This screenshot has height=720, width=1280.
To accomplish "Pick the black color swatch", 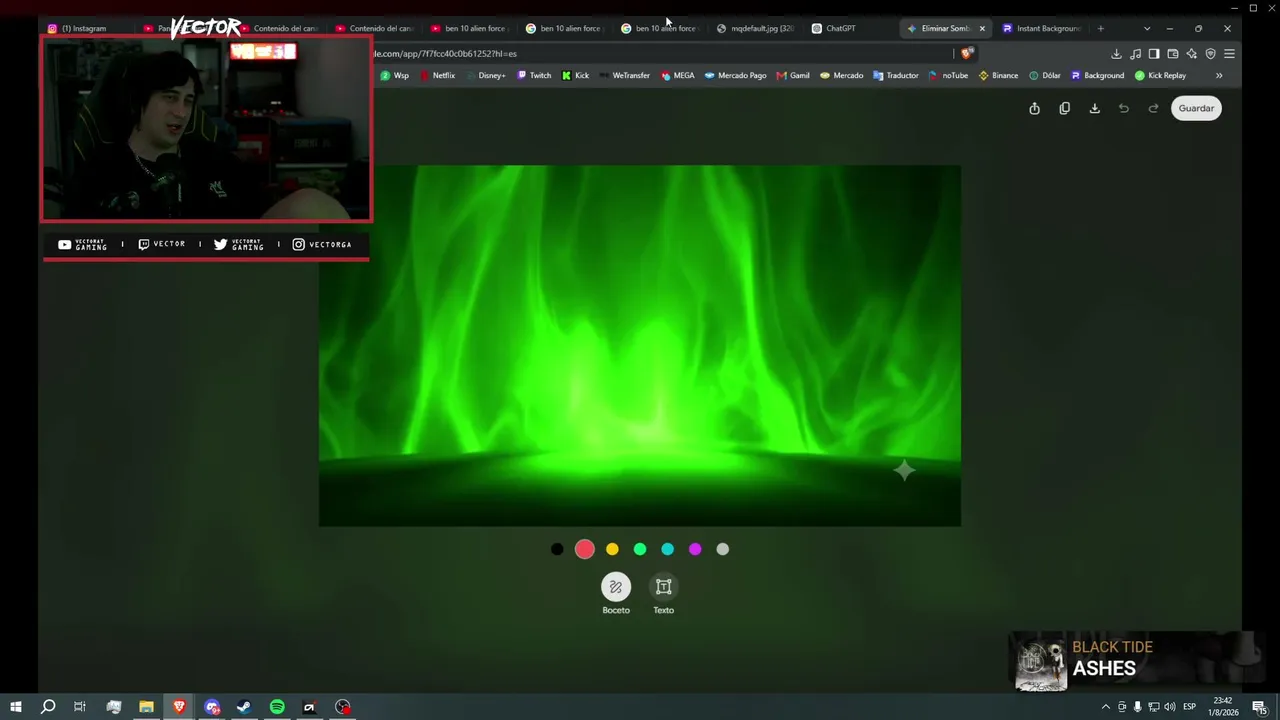I will [557, 549].
